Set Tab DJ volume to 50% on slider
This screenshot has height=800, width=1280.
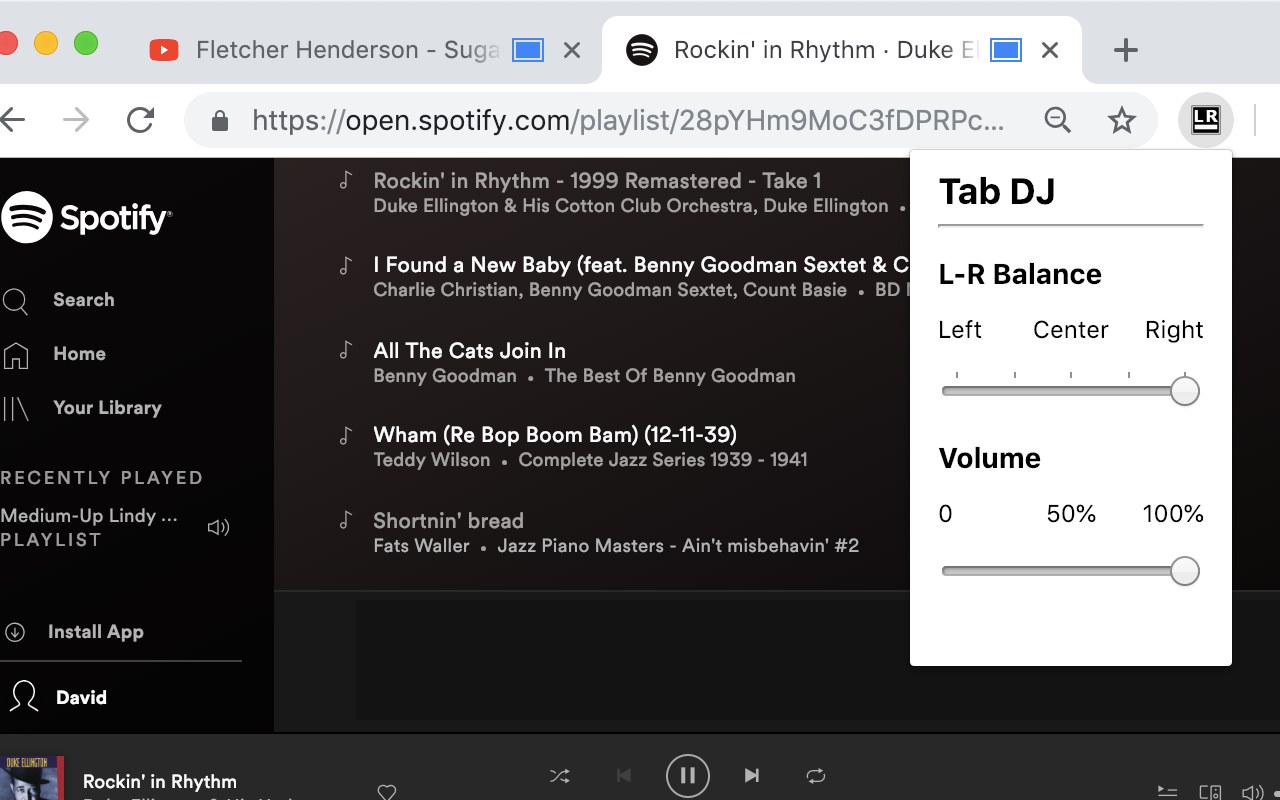click(1071, 571)
